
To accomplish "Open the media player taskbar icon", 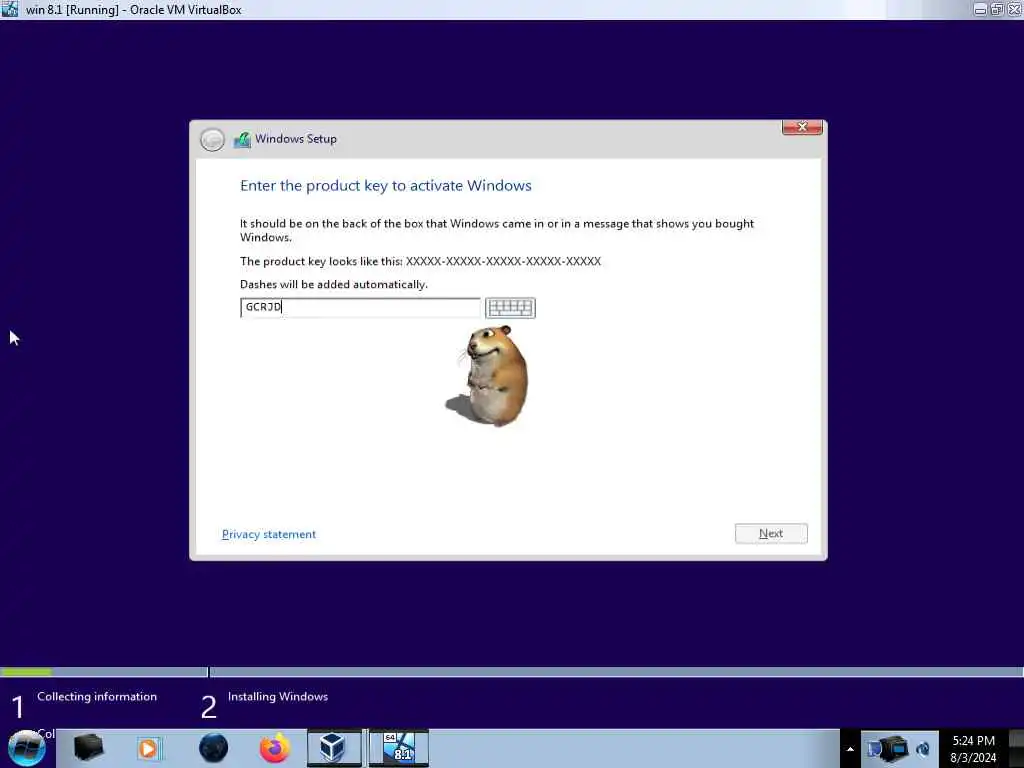I will (149, 748).
